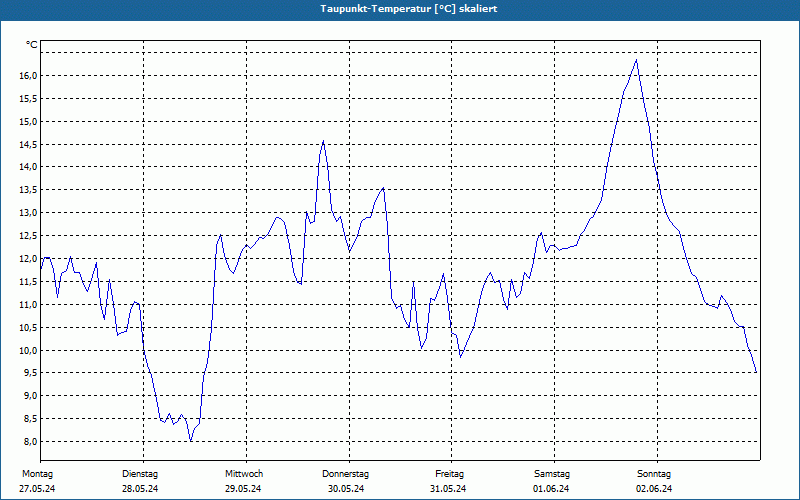Screen dimensions: 800x500
Task: Click the 13,0 y-axis value
Action: pyautogui.click(x=28, y=213)
